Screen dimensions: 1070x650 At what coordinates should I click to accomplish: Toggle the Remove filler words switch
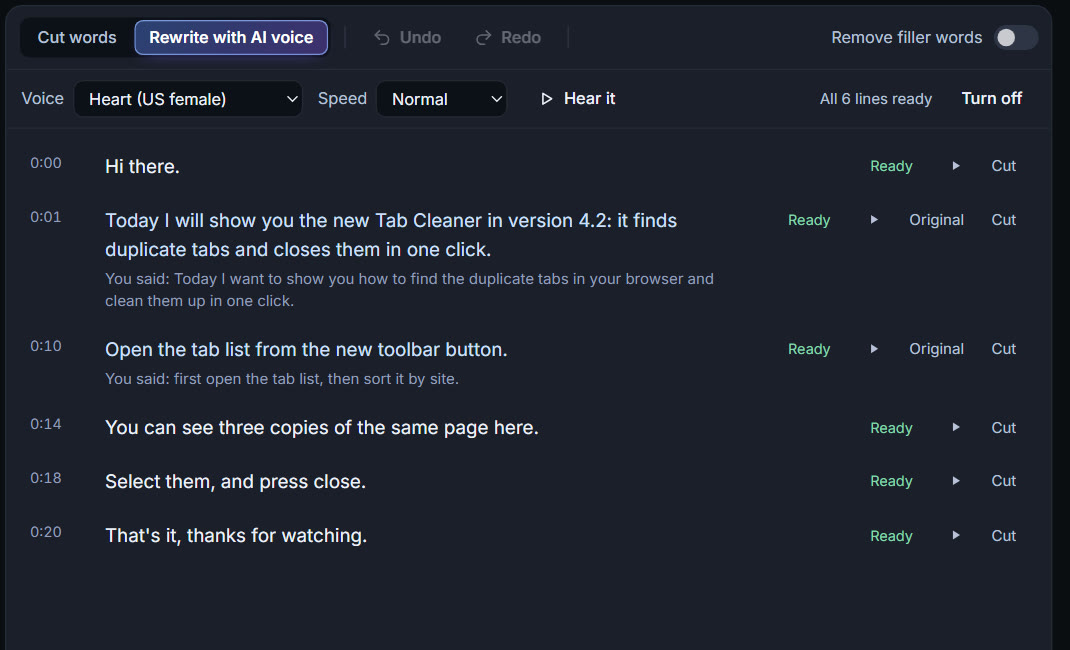coord(1015,38)
